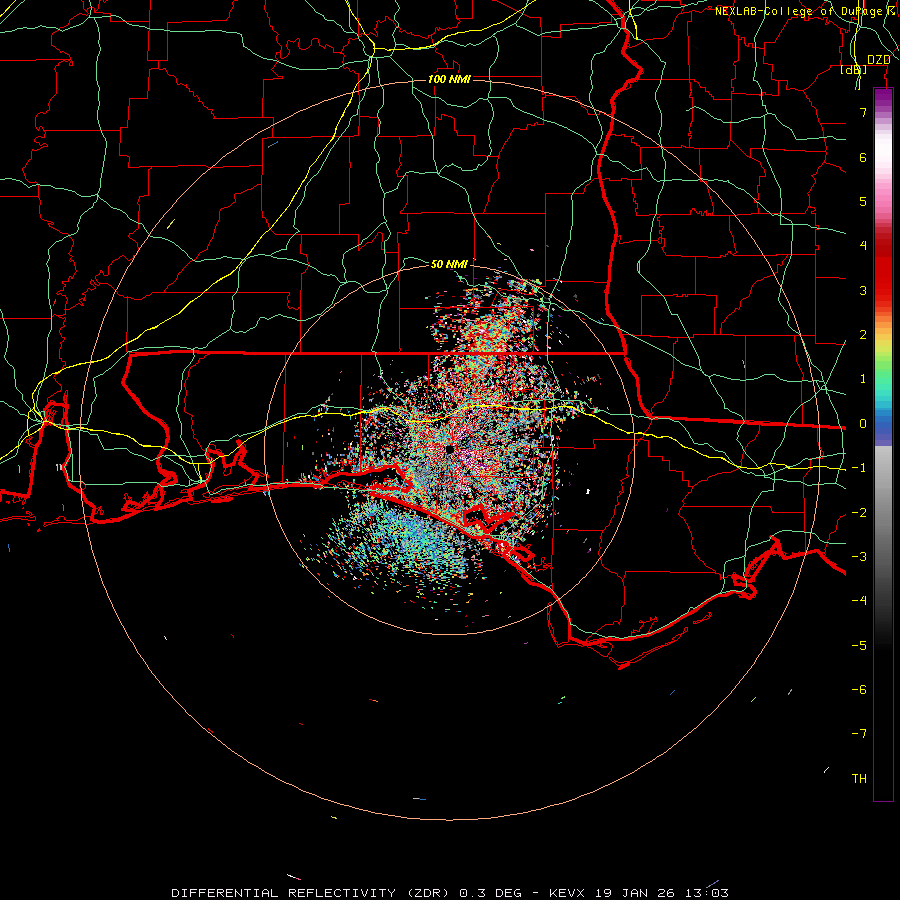Click the scale value -5 label
Screen dimensions: 900x900
point(859,646)
